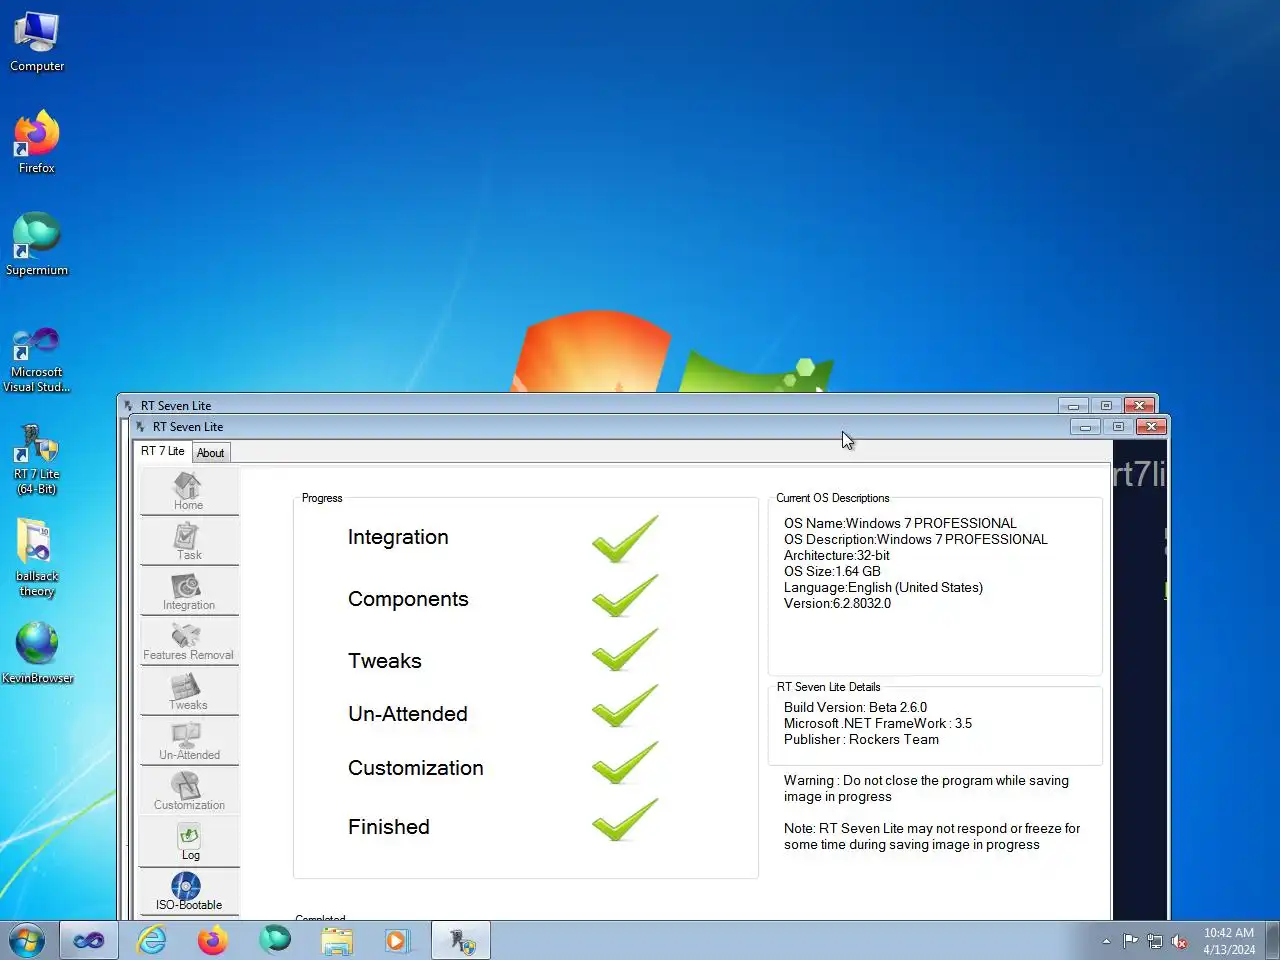Select the Firefox desktop shortcut
Viewport: 1280px width, 960px height.
click(37, 143)
